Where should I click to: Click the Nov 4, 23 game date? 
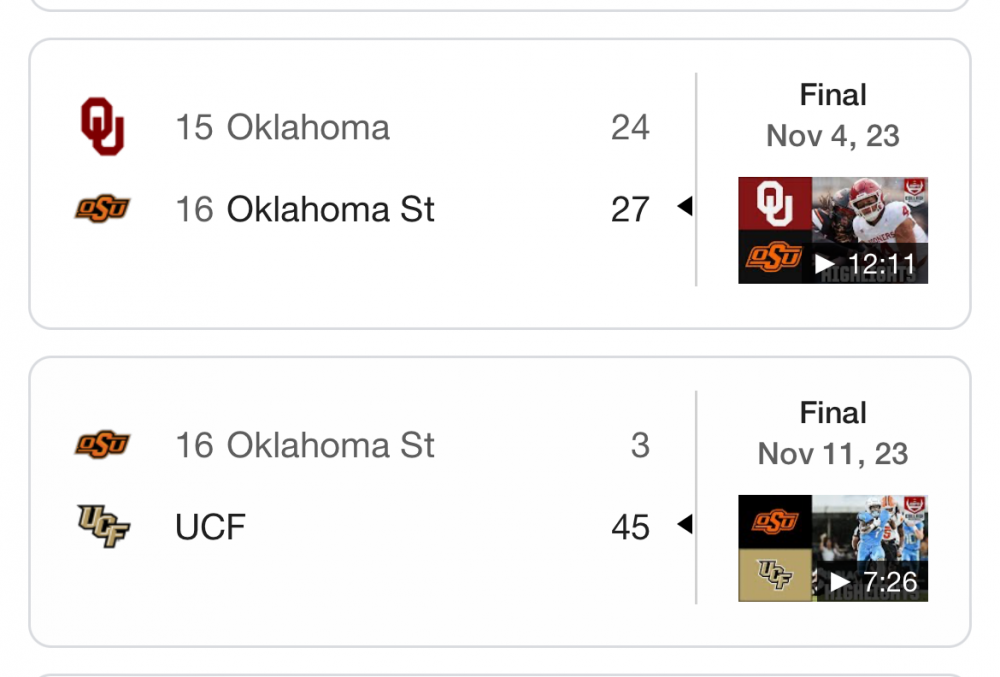pyautogui.click(x=833, y=136)
